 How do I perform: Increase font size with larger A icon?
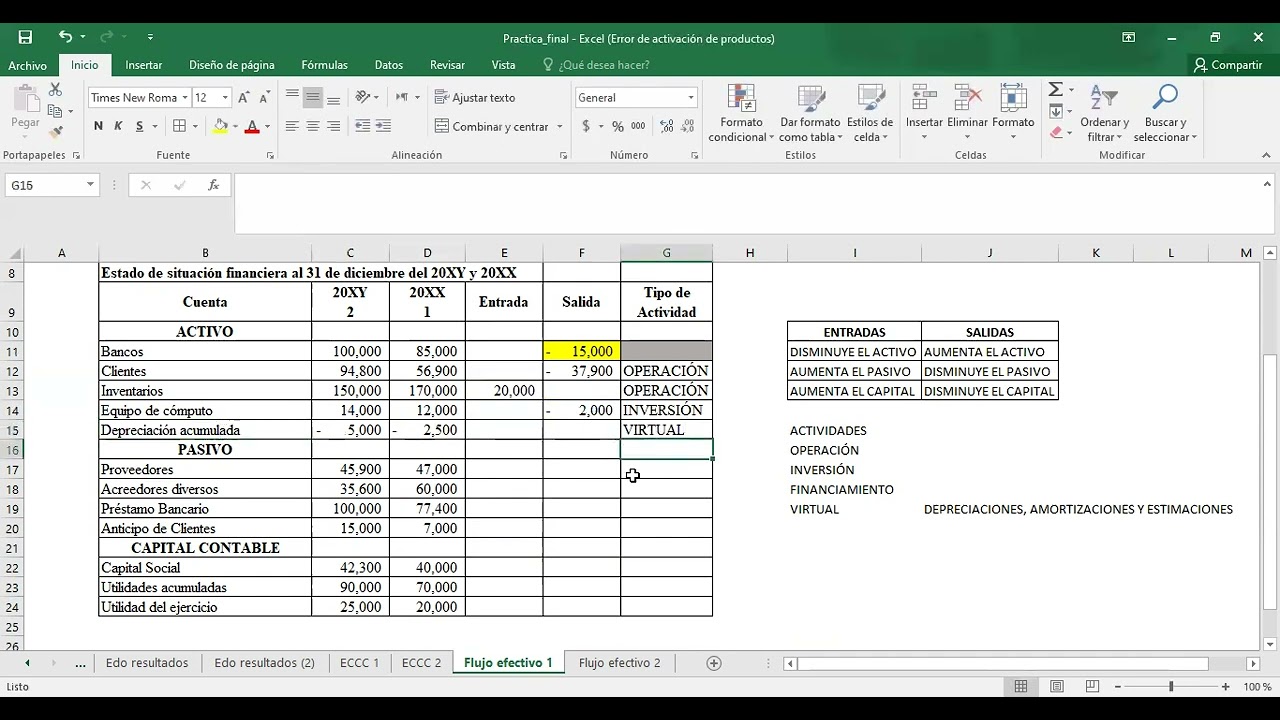[x=245, y=97]
